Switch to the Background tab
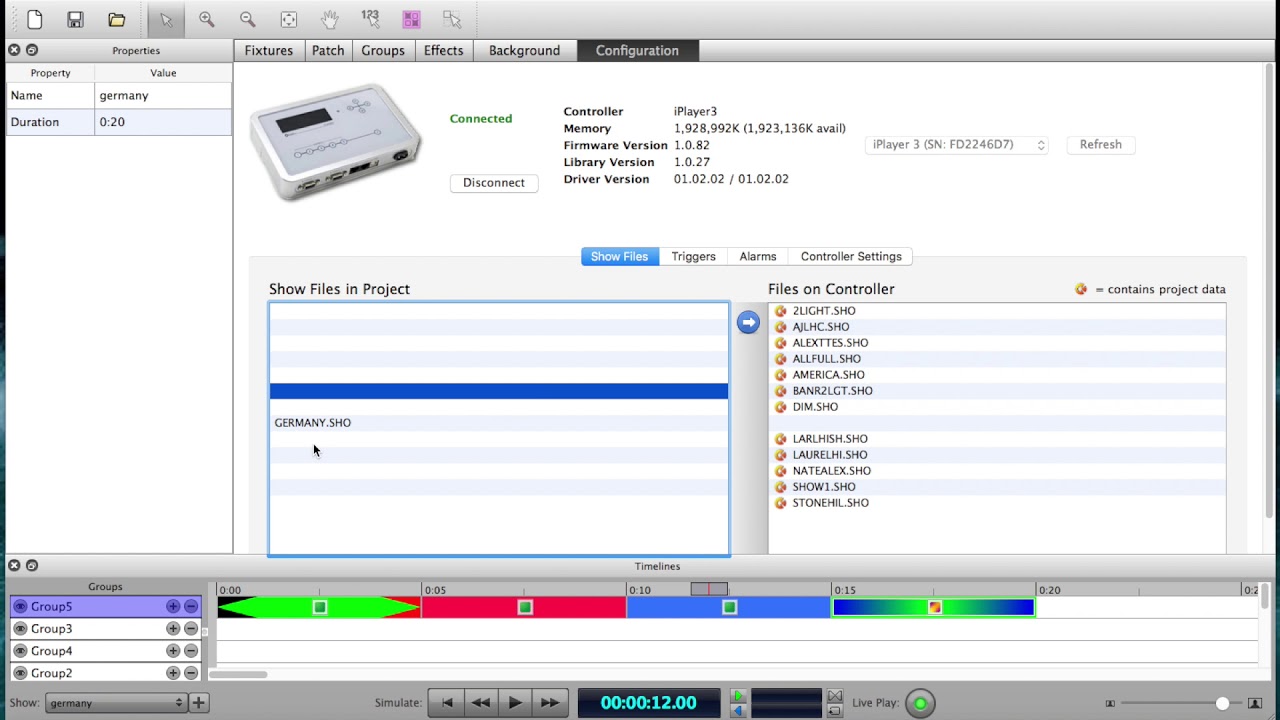This screenshot has height=720, width=1280. pos(525,51)
